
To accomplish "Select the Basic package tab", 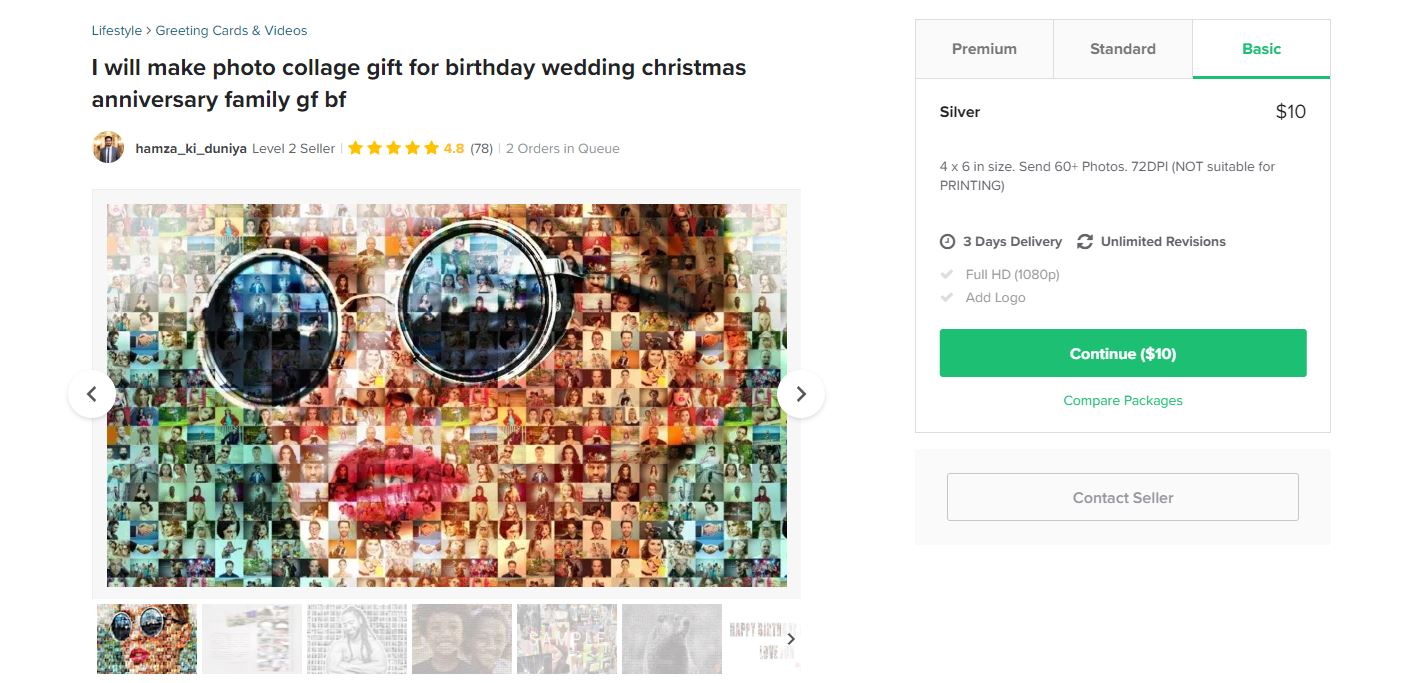I will click(x=1261, y=49).
